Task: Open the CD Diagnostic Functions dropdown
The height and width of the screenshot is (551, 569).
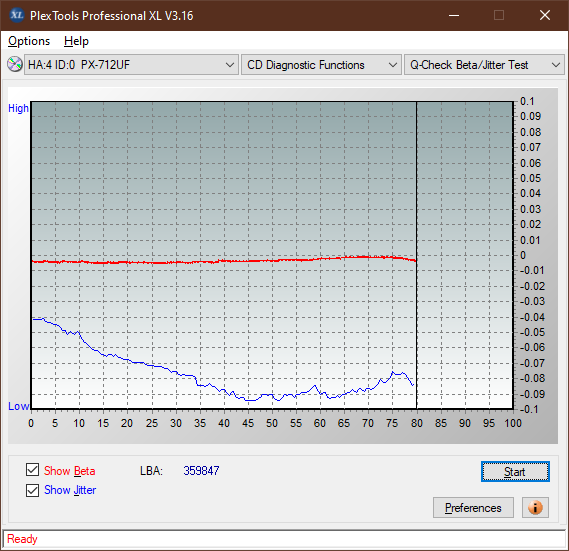Action: (321, 65)
